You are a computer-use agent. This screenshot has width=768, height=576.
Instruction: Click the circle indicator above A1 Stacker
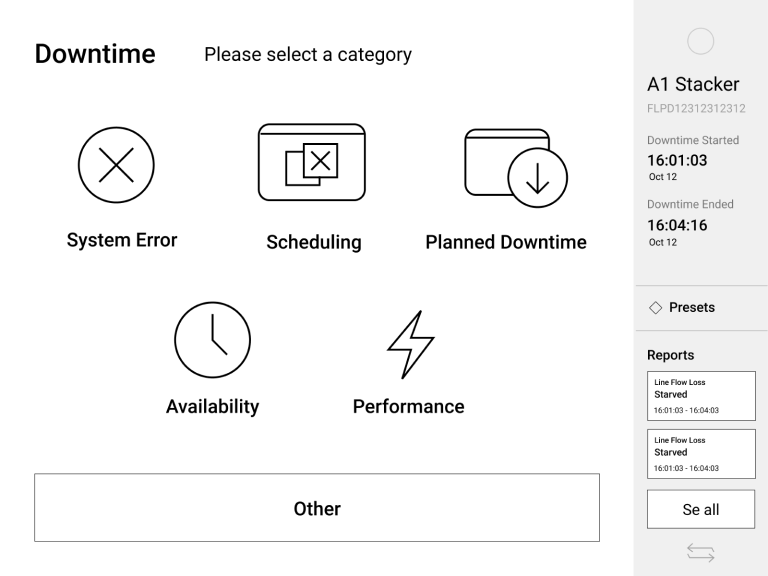(701, 40)
